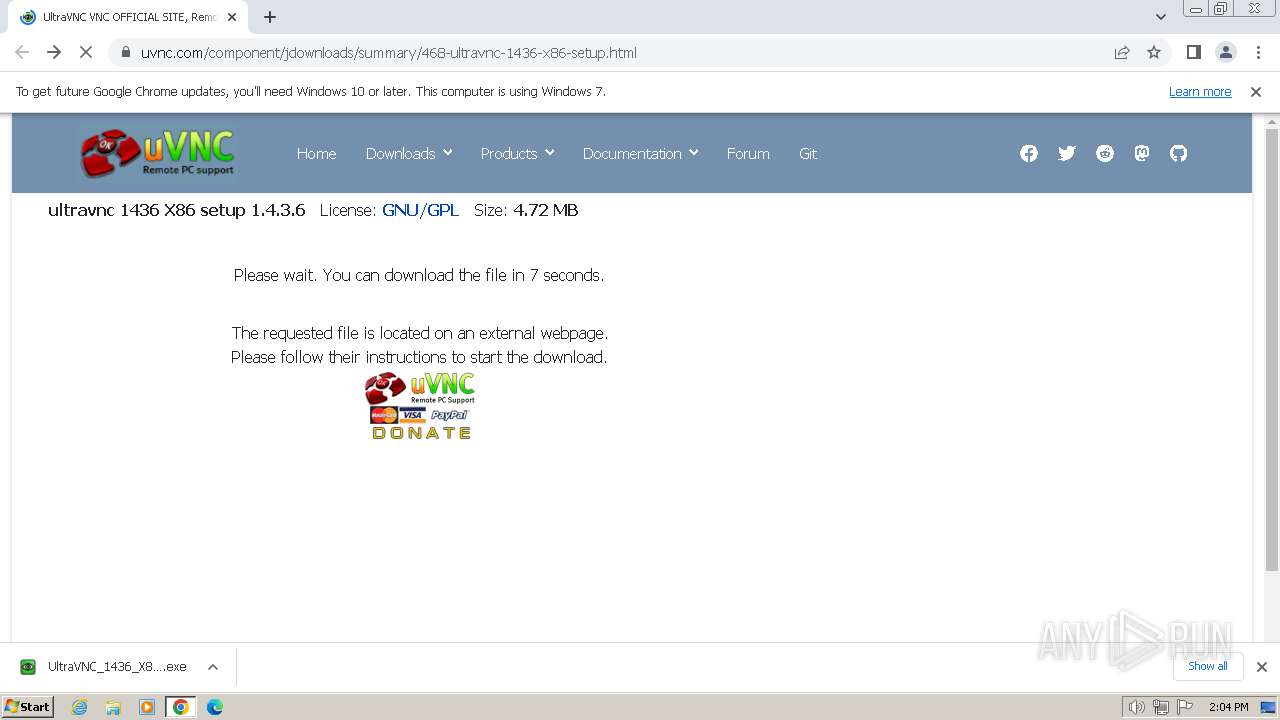This screenshot has height=720, width=1280.
Task: Open Chrome three-dot menu
Action: click(1258, 52)
